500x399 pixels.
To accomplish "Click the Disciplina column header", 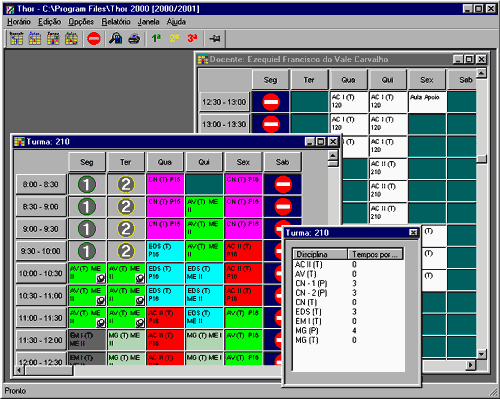I will click(x=320, y=254).
